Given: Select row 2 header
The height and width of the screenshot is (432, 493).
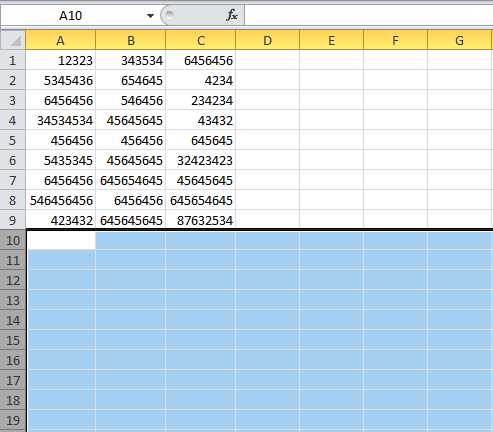Looking at the screenshot, I should (x=13, y=80).
